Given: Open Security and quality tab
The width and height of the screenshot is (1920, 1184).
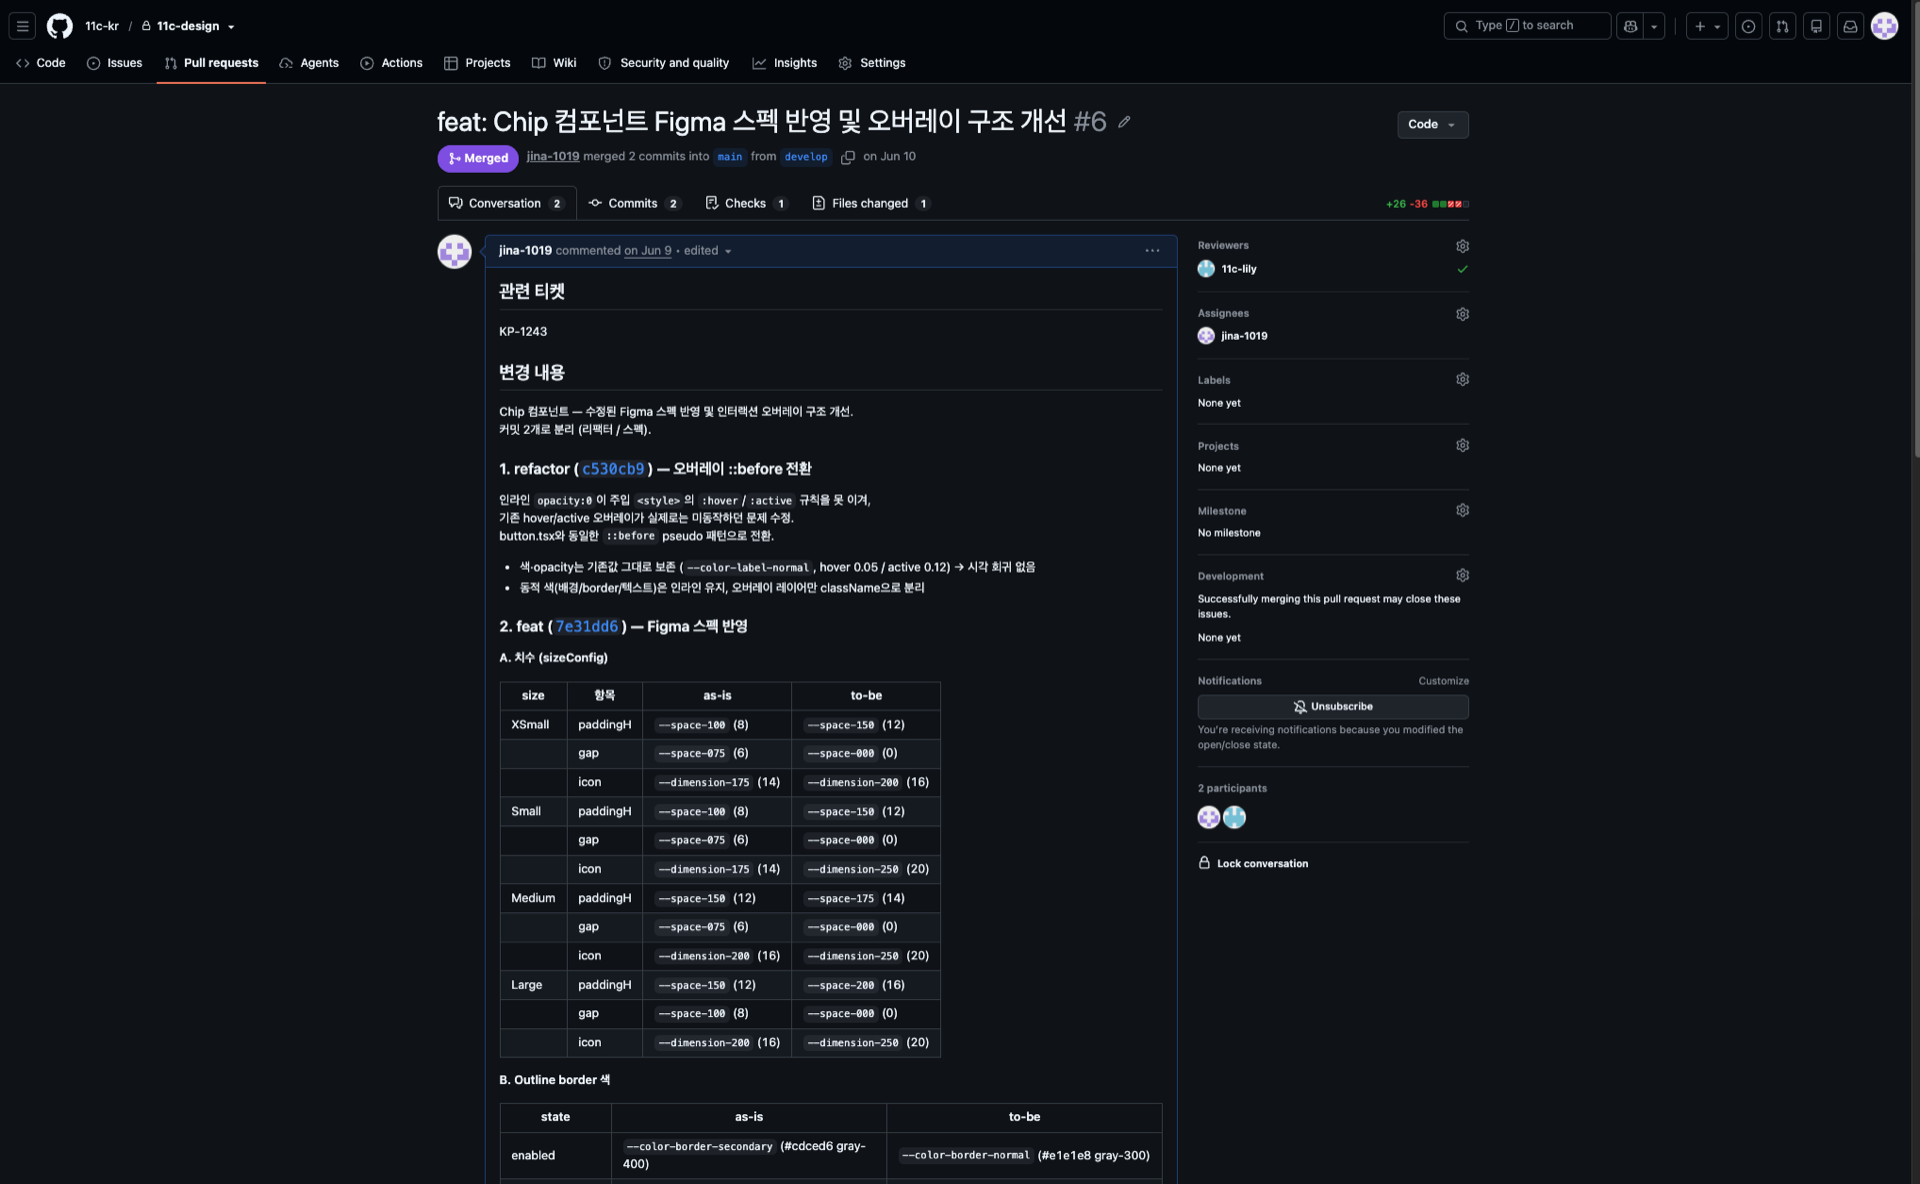Looking at the screenshot, I should [663, 63].
